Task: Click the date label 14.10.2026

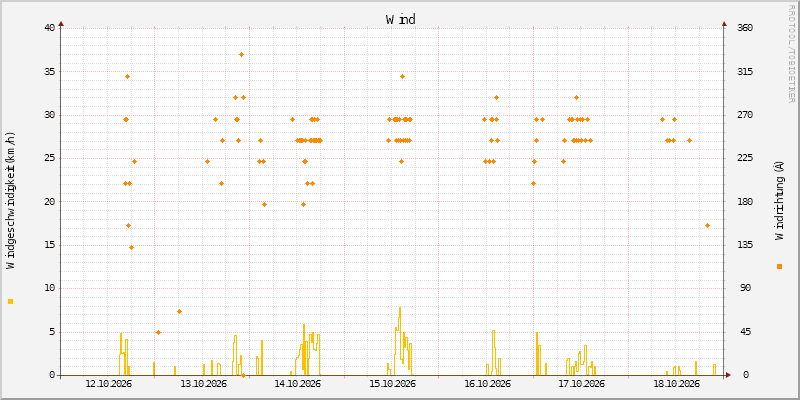Action: 297,384
